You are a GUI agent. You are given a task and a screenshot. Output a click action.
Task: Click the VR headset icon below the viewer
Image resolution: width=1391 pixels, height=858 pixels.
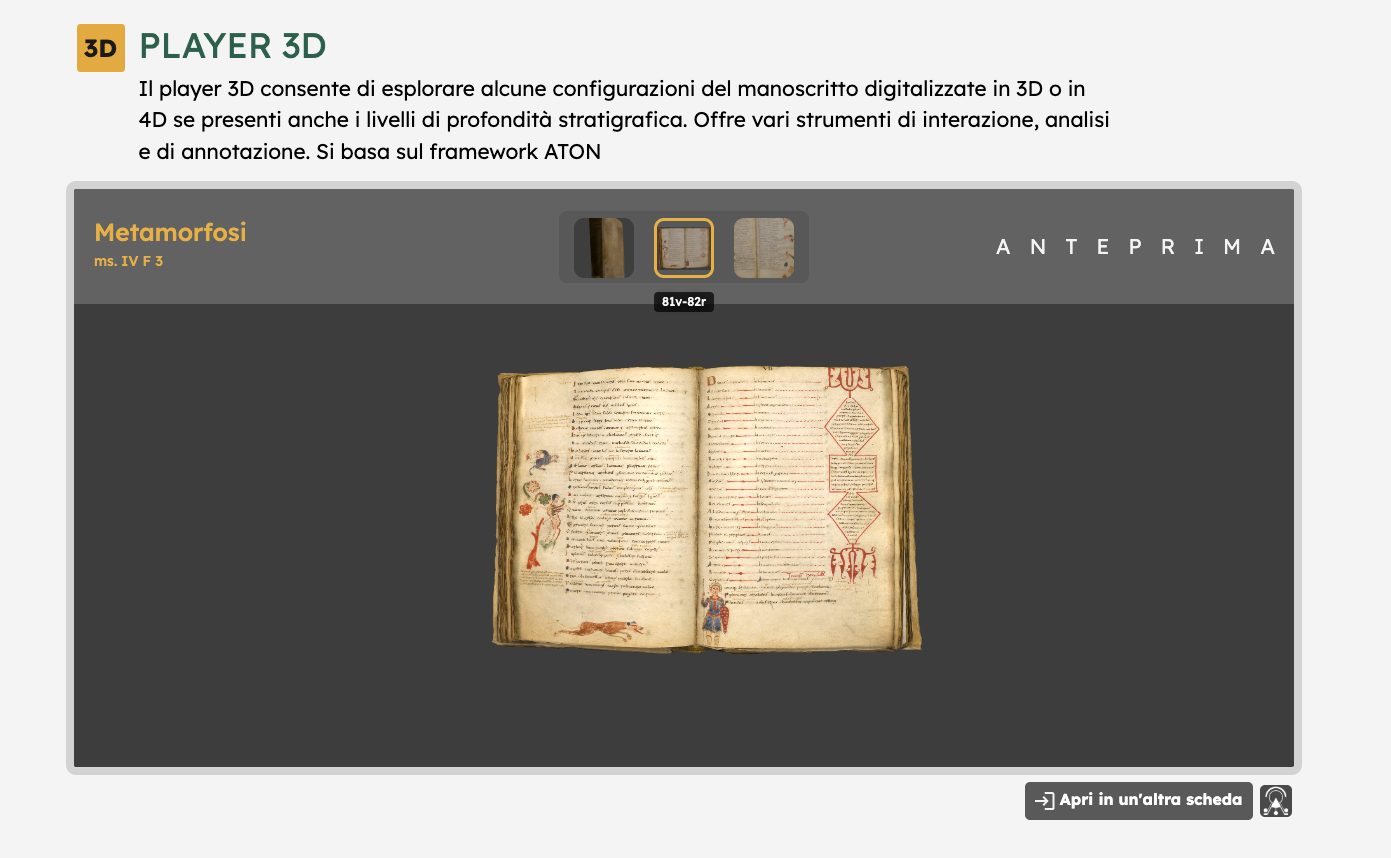pyautogui.click(x=1275, y=801)
